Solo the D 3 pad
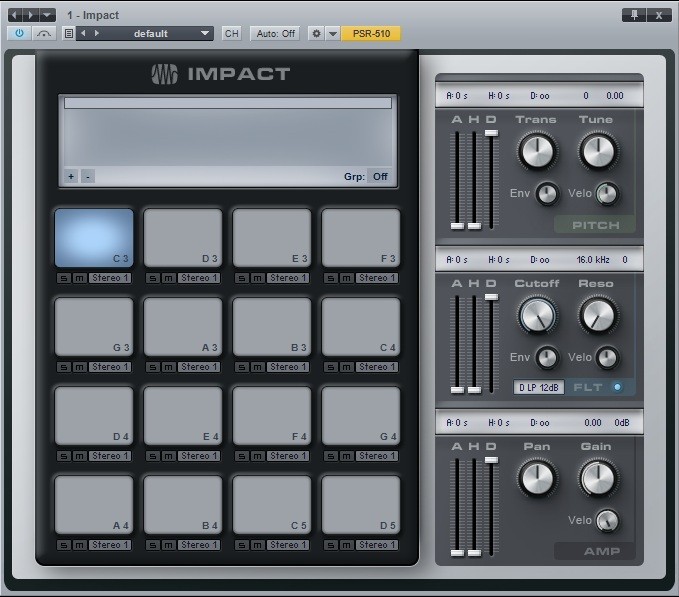This screenshot has width=679, height=597. tap(152, 278)
